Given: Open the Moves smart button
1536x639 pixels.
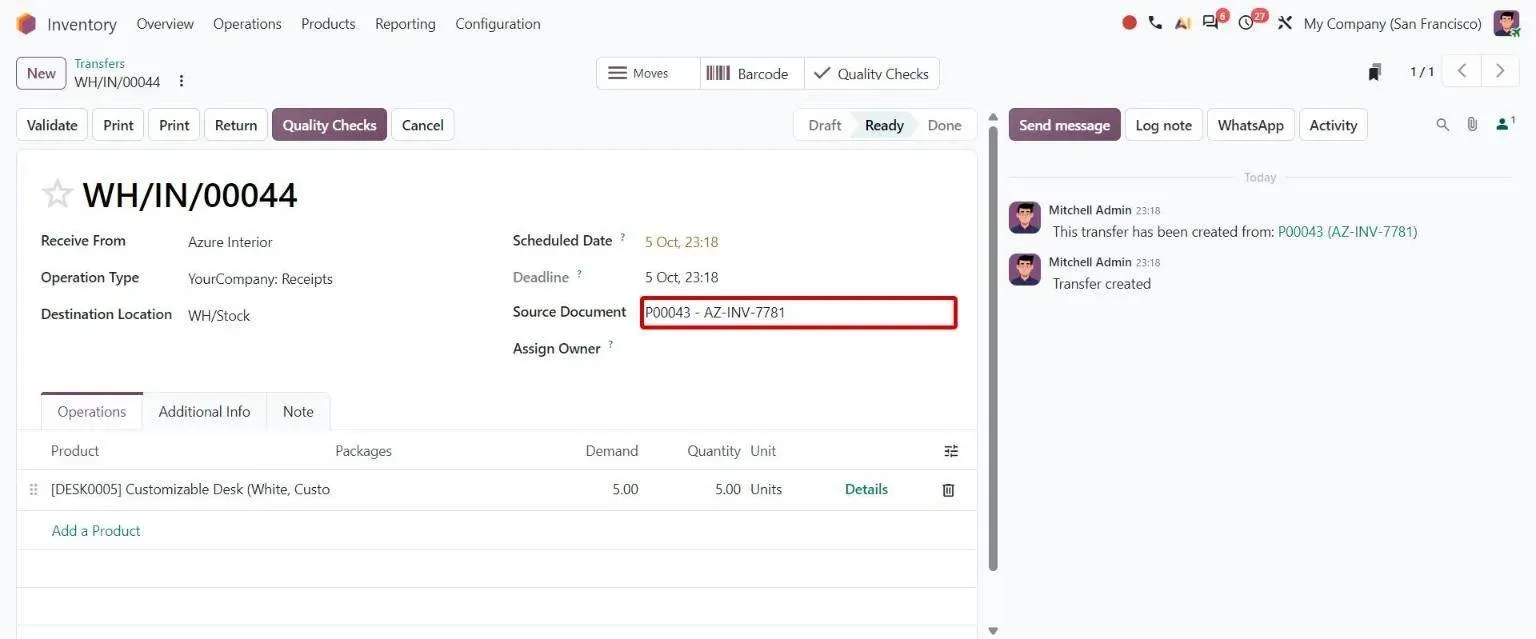Looking at the screenshot, I should [648, 73].
